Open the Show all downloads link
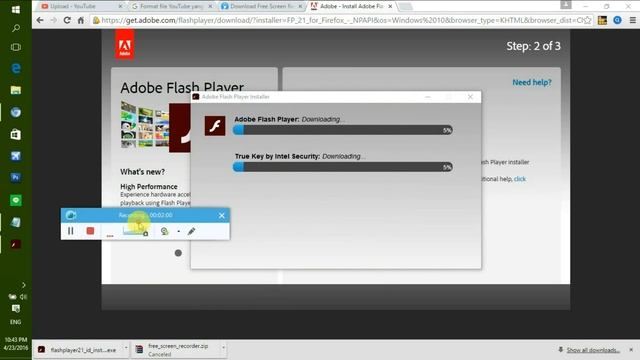Image resolution: width=640 pixels, height=360 pixels. coord(593,350)
